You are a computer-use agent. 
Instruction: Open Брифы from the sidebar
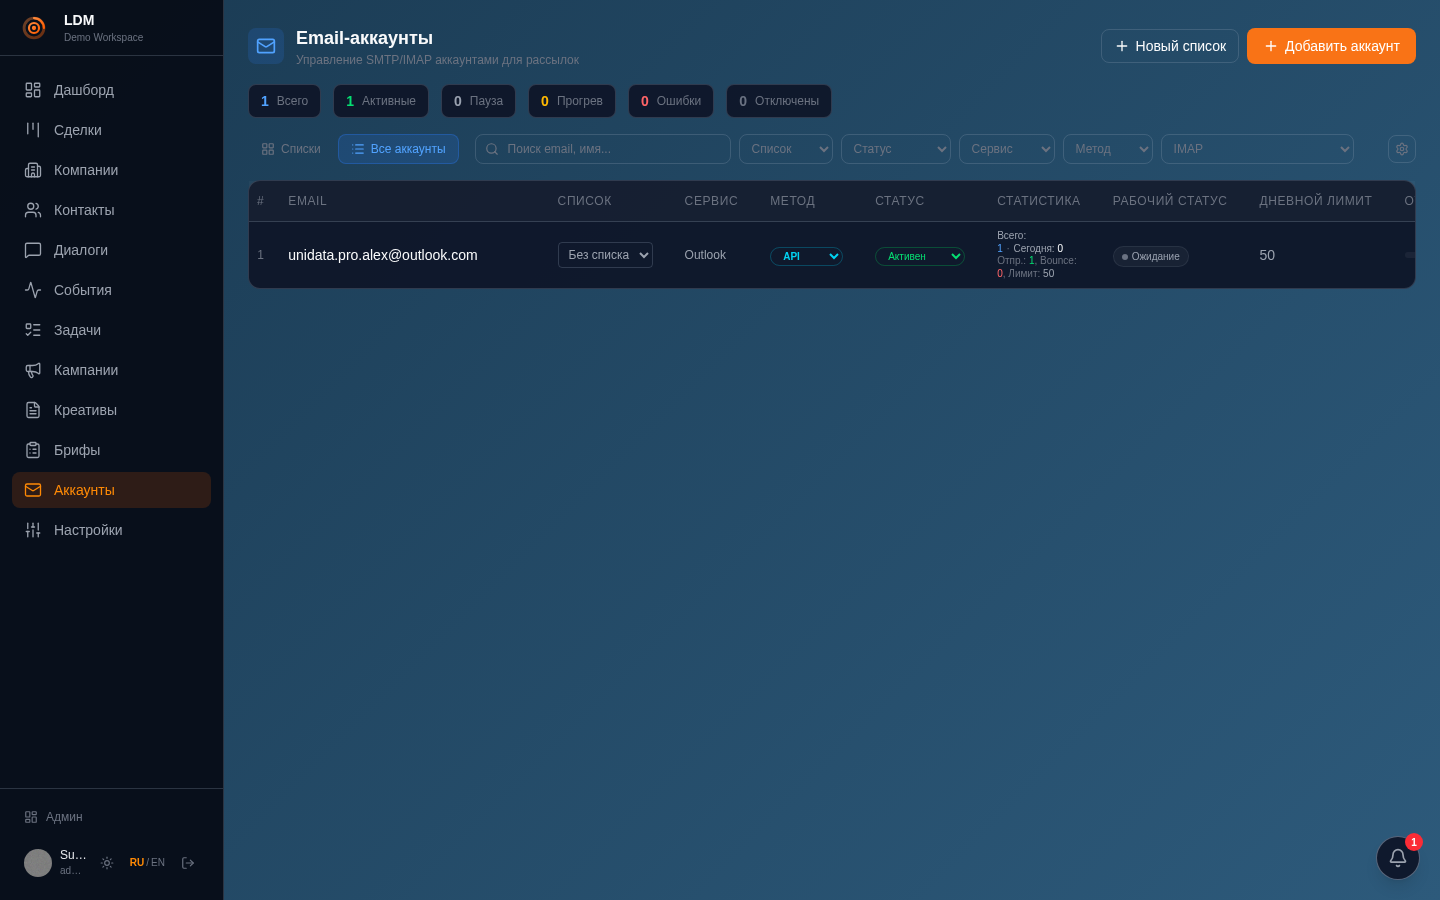[111, 450]
